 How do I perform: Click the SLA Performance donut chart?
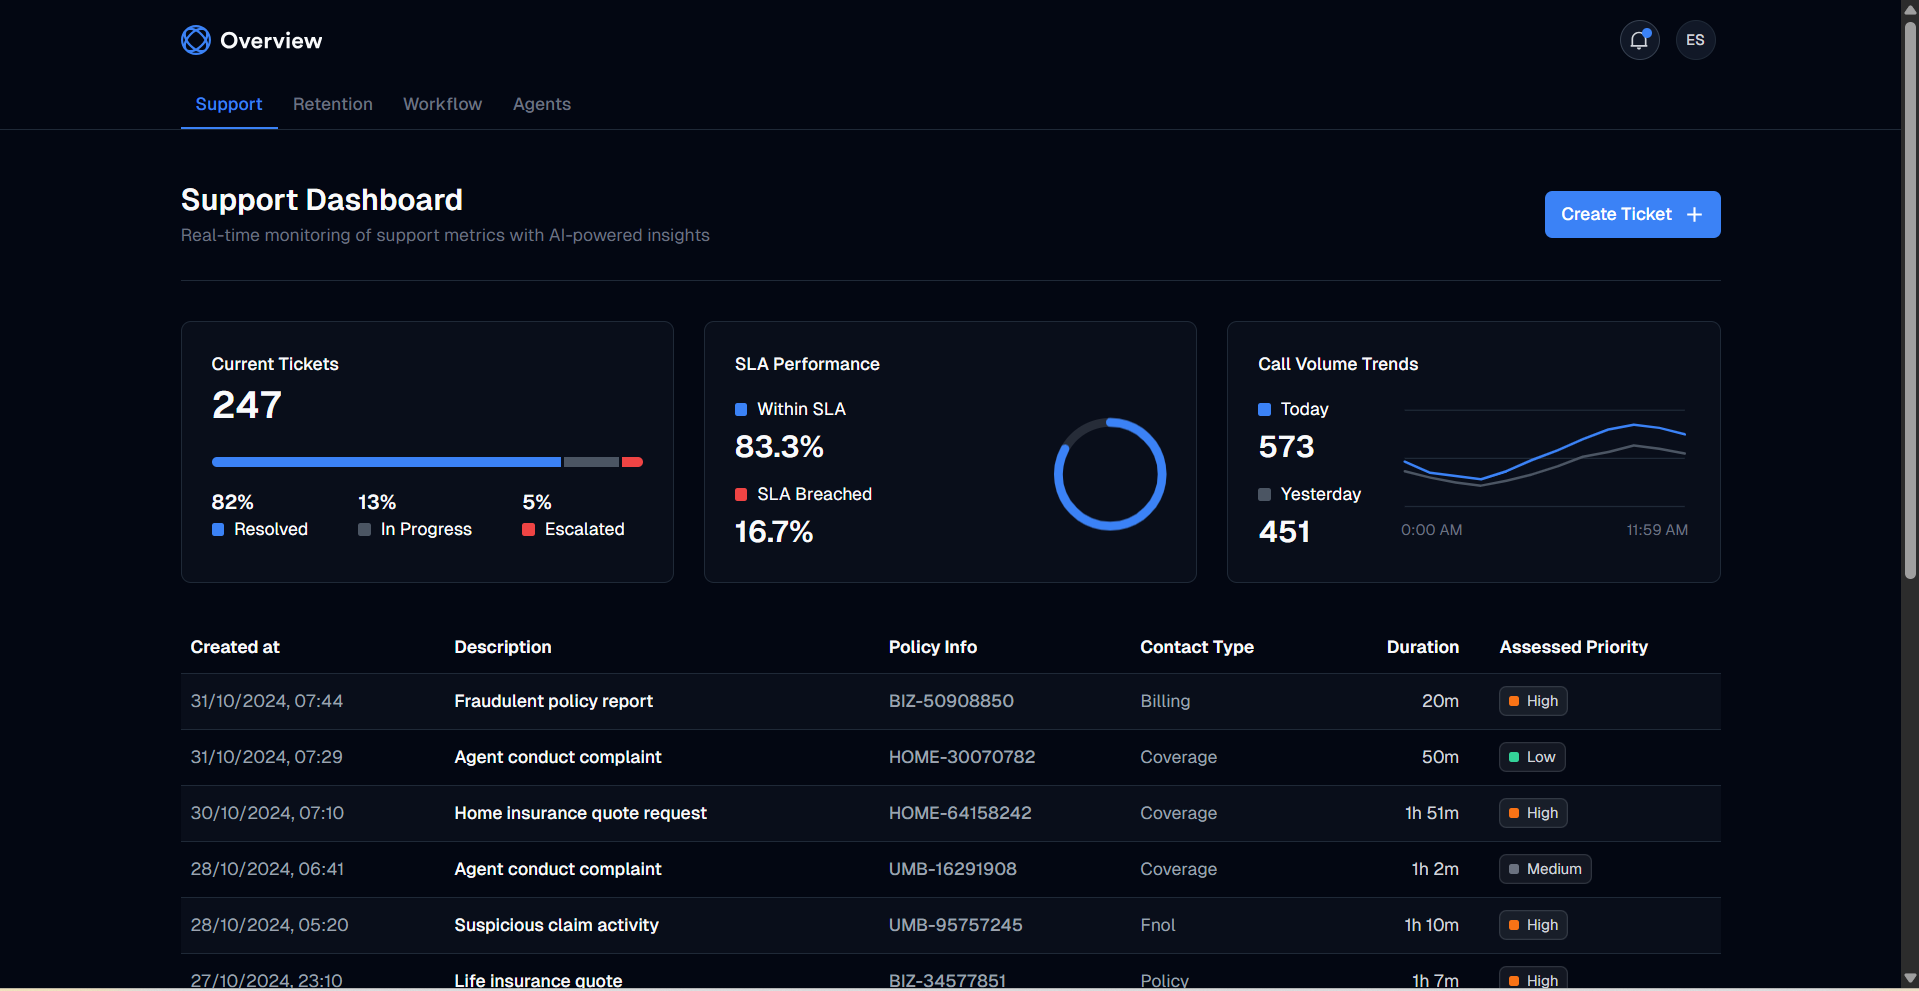[1109, 474]
